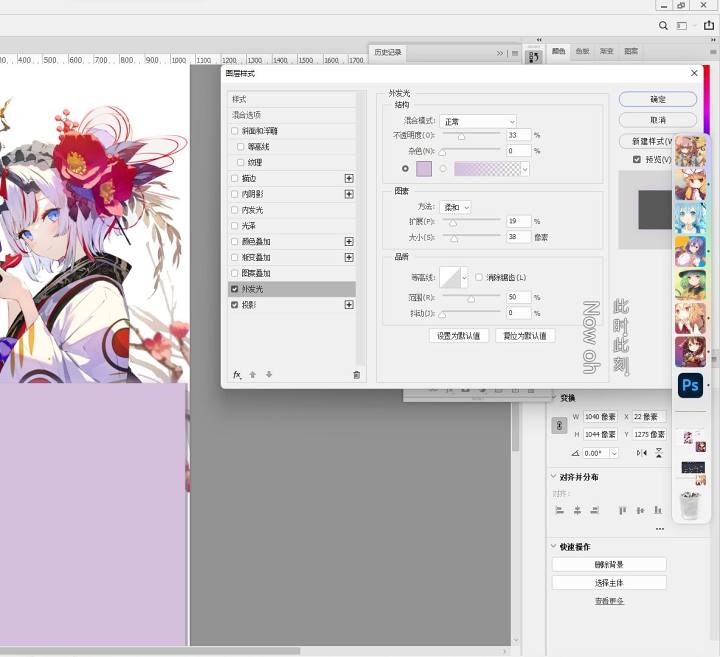
Task: Delete effect with trash icon in style list
Action: [x=356, y=375]
